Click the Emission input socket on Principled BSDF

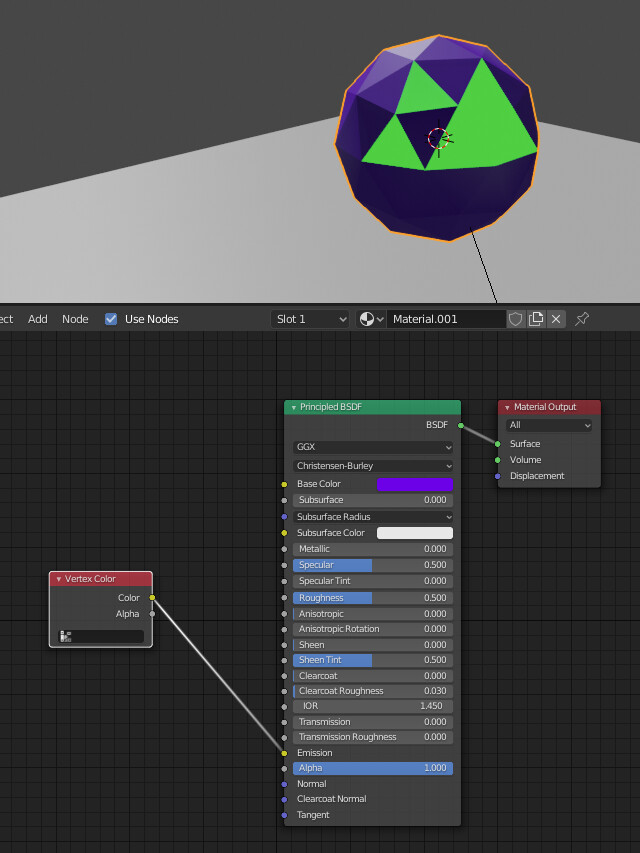coord(284,753)
